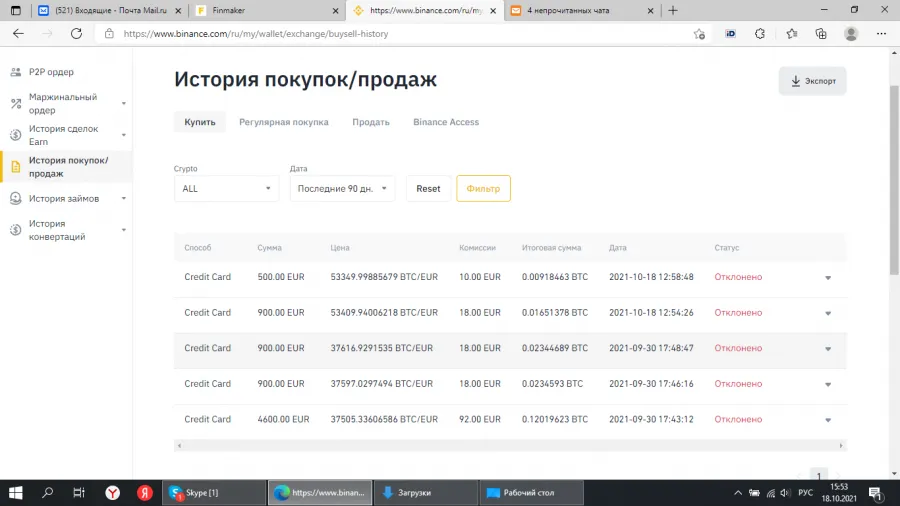
Task: Open the Дата Последние 90 дн. dropdown
Action: (x=342, y=188)
